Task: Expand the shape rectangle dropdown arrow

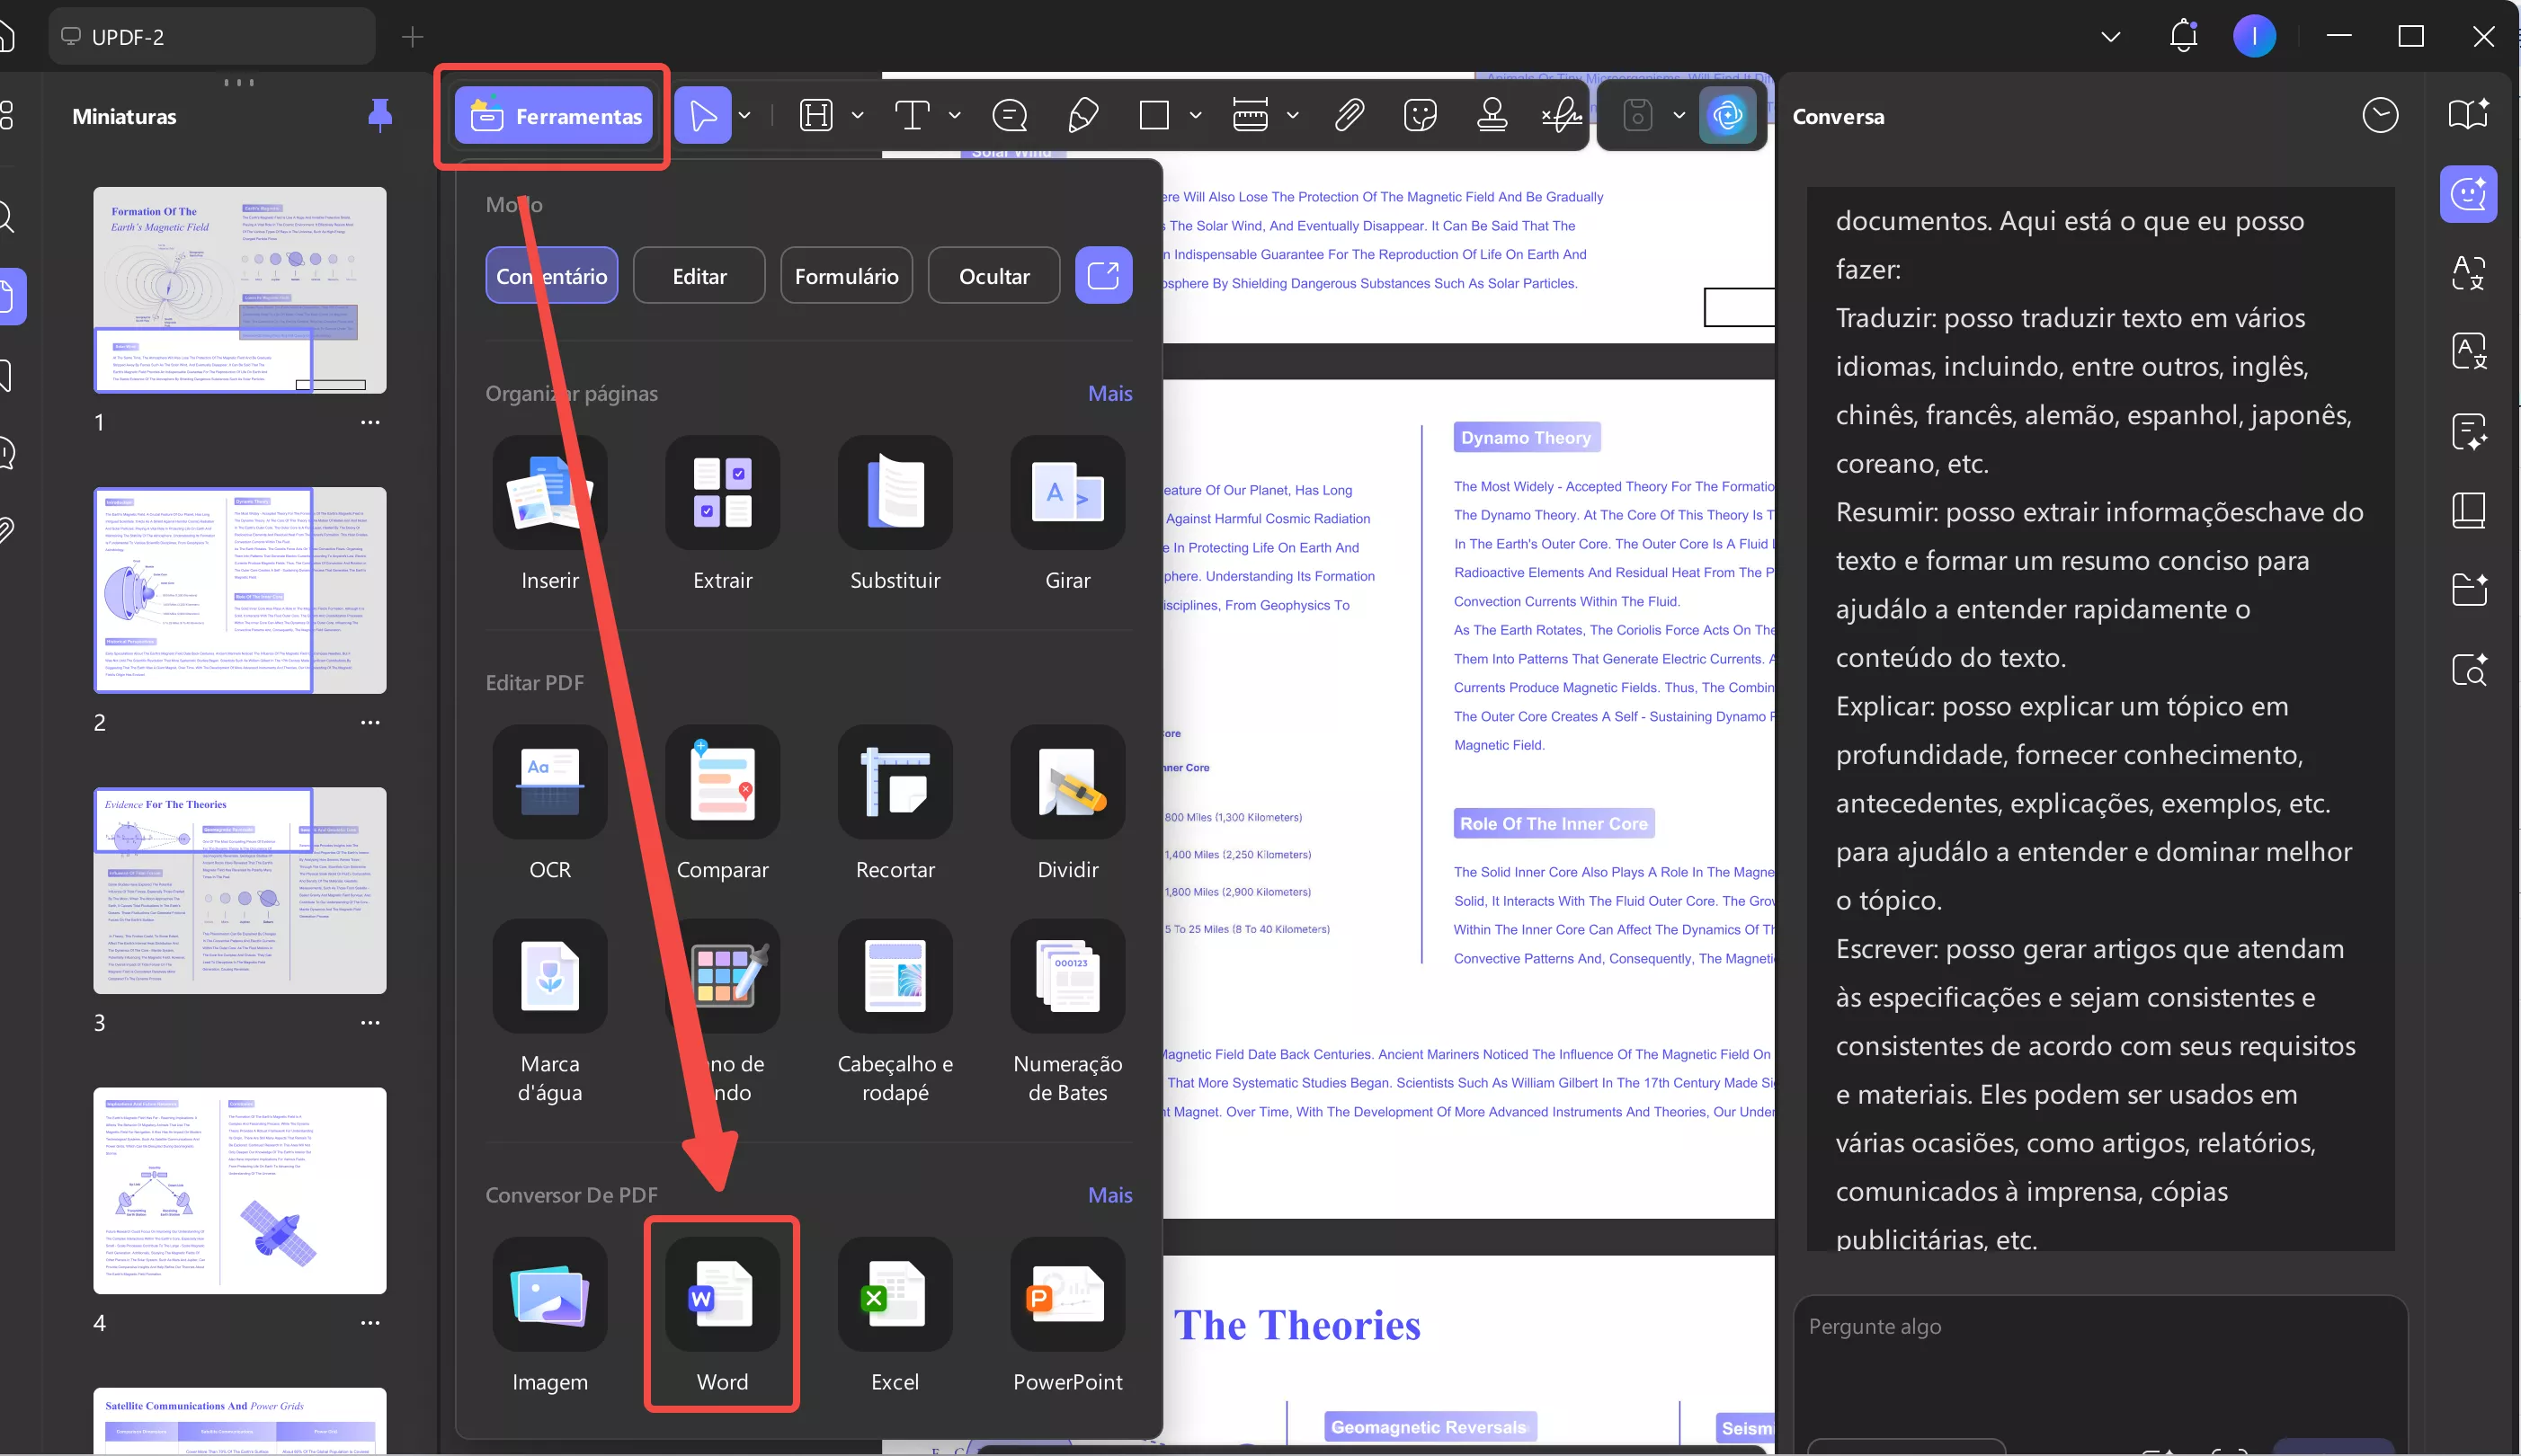Action: (1195, 116)
